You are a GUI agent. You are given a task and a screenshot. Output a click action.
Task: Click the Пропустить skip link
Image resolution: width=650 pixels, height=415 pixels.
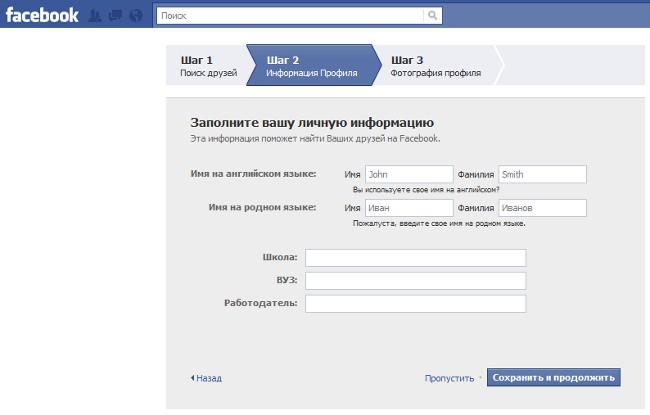coord(449,378)
